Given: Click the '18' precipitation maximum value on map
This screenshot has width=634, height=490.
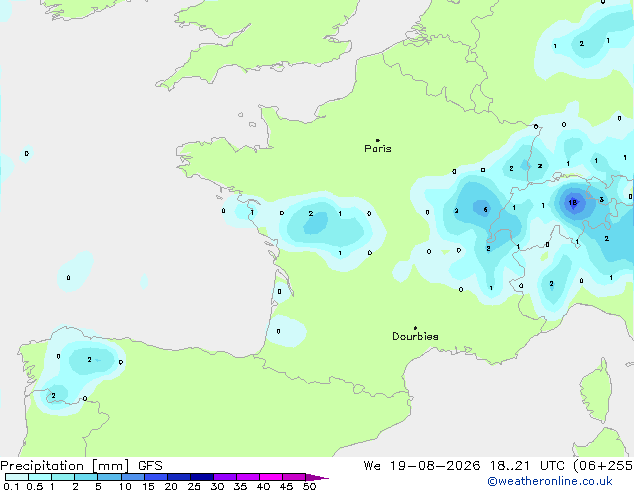Looking at the screenshot, I should click(573, 203).
